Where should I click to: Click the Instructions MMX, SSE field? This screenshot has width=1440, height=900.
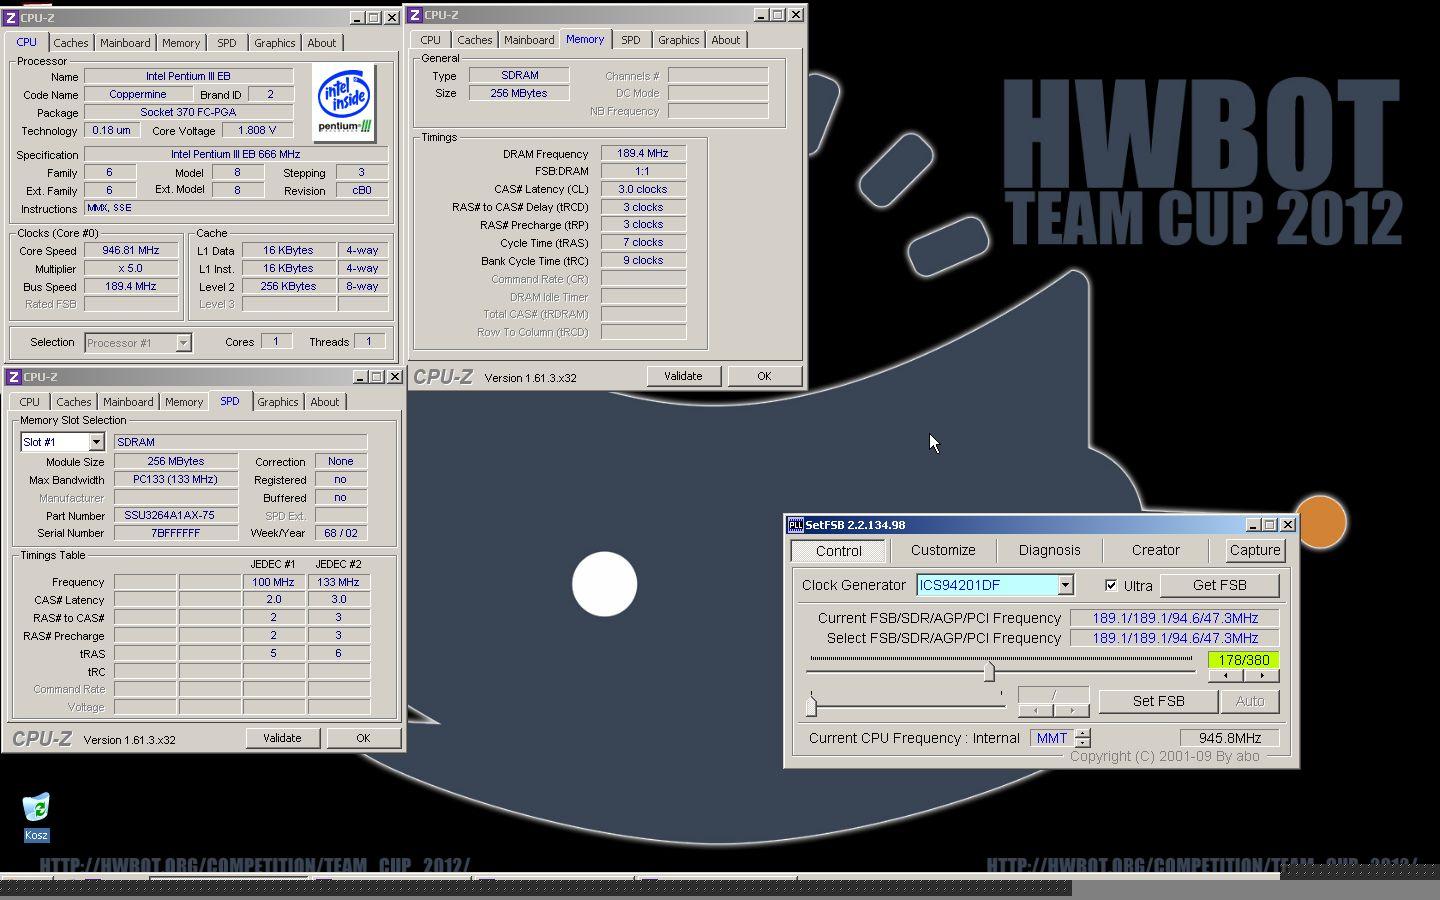coord(236,208)
